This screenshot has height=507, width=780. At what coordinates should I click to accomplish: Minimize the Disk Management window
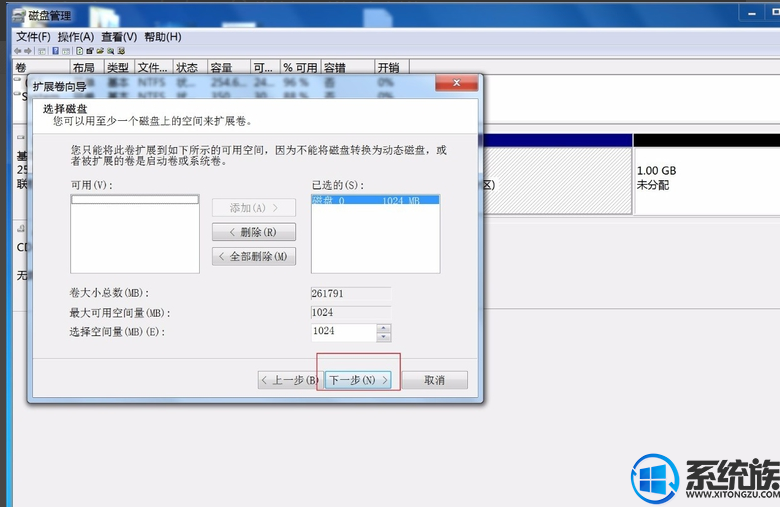click(x=752, y=13)
